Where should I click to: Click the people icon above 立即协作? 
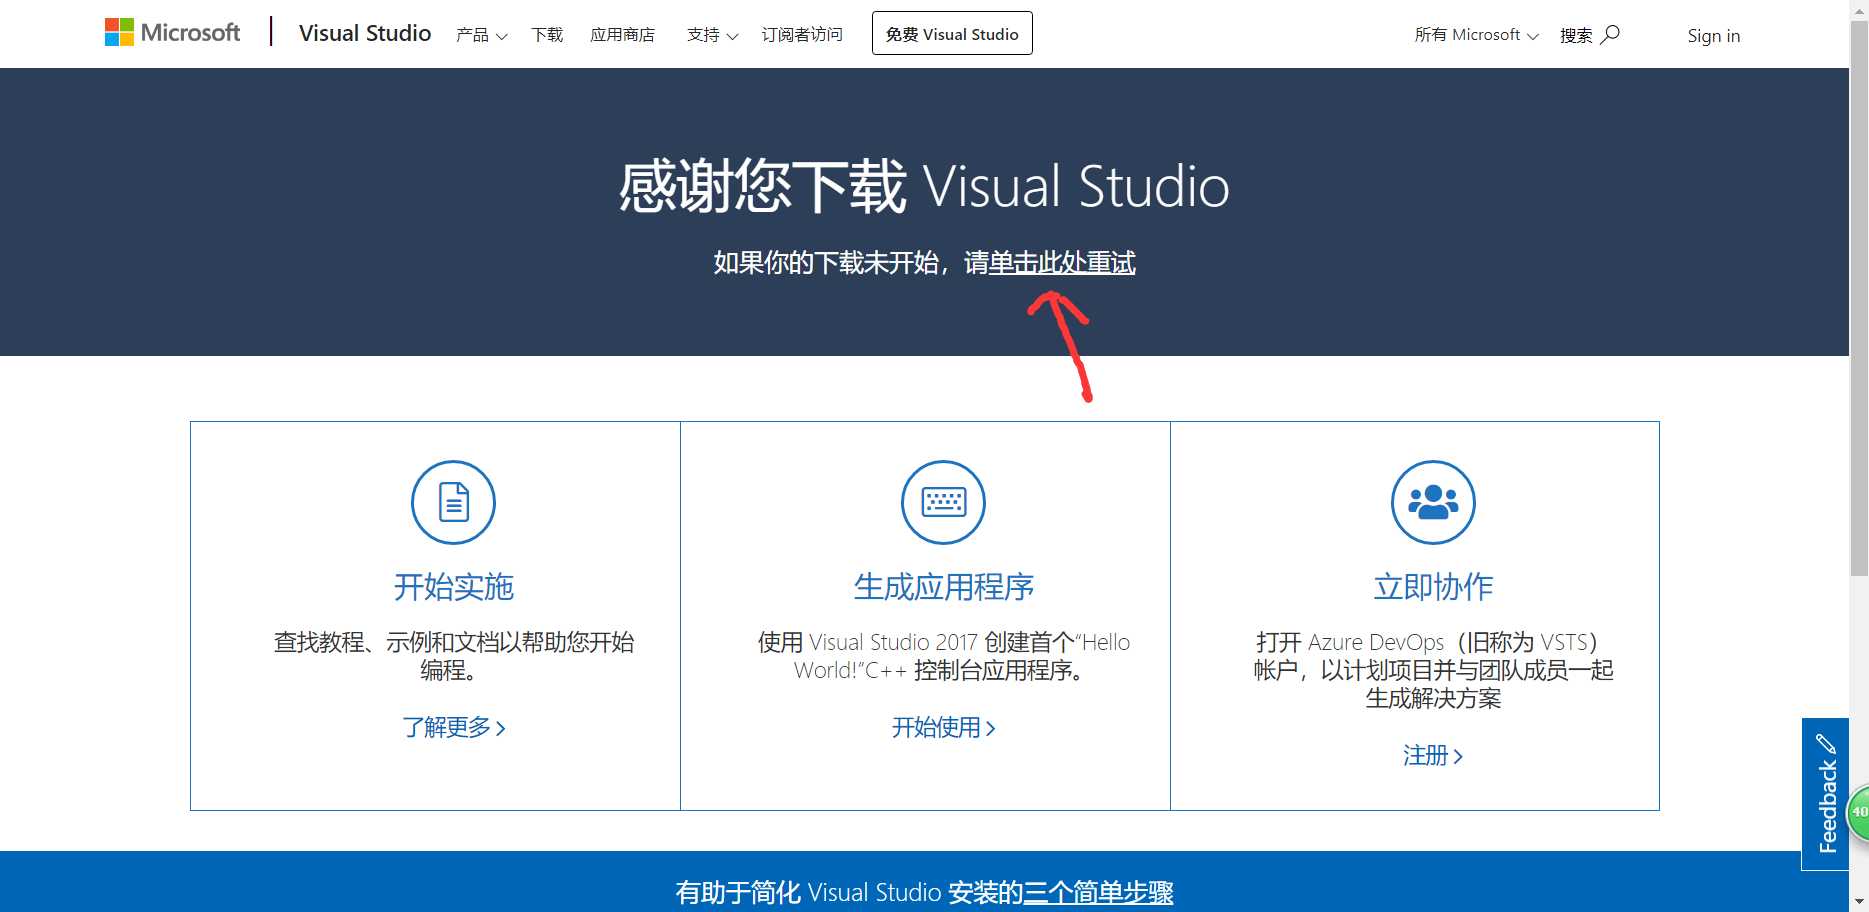(x=1433, y=502)
